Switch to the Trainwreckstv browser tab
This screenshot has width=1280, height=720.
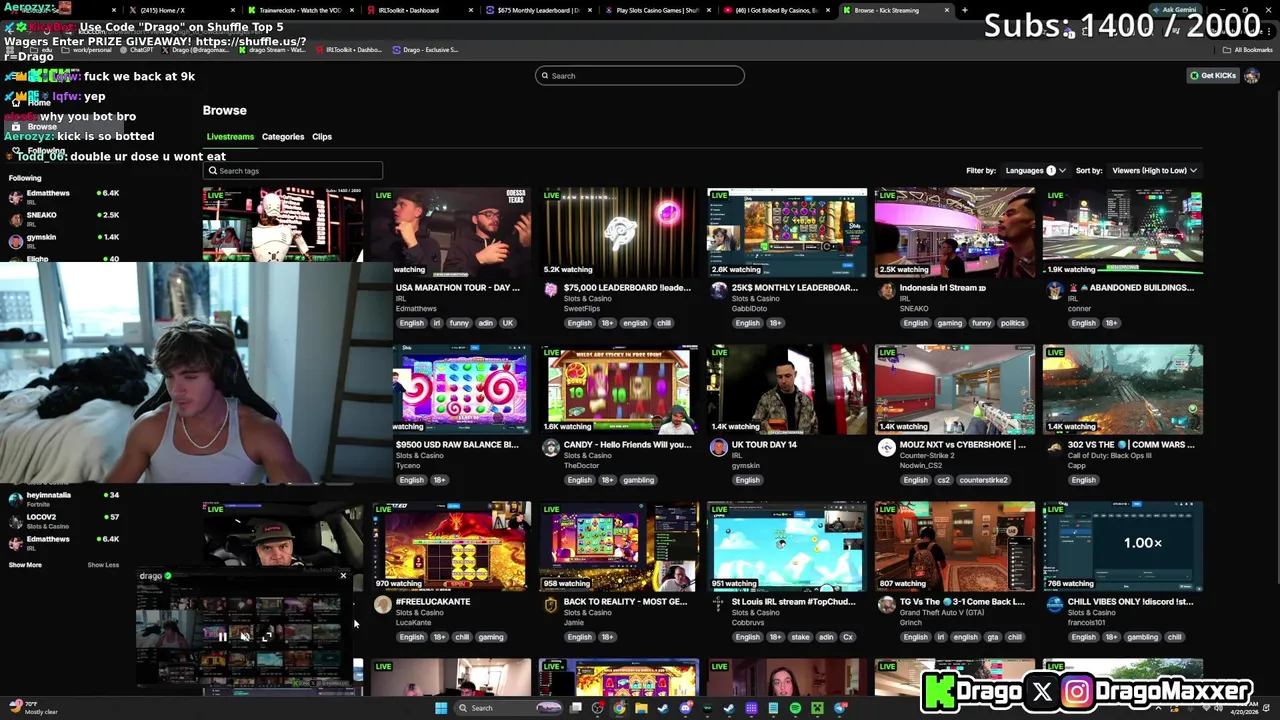tap(300, 10)
